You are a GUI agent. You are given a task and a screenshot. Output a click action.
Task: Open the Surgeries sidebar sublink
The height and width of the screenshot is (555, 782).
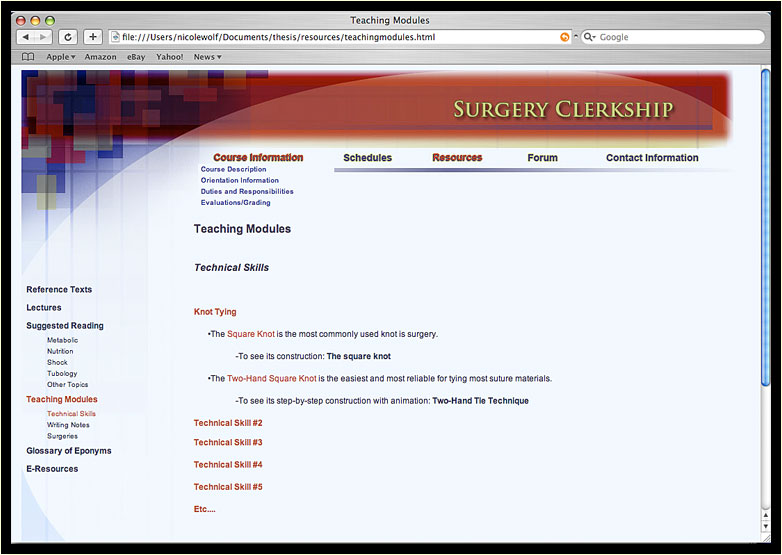point(62,436)
